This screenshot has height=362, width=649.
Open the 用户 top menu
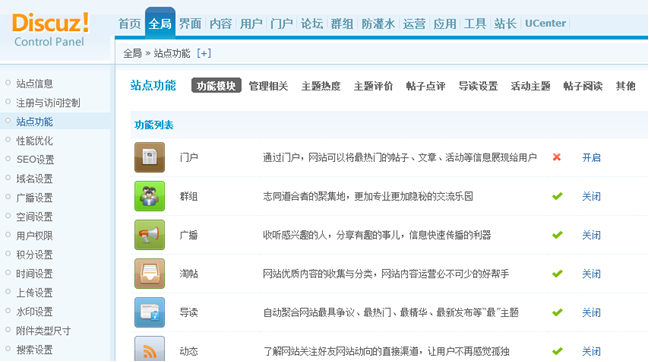pos(251,24)
